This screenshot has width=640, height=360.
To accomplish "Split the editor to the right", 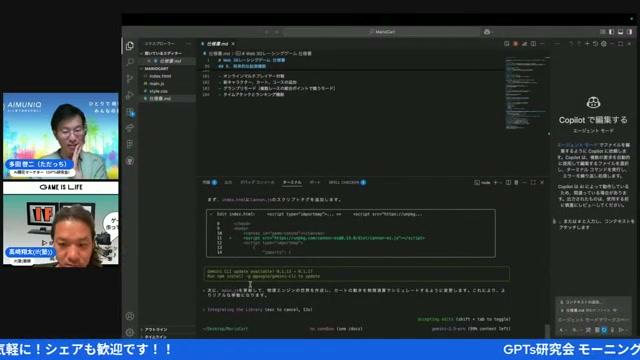I will [533, 44].
